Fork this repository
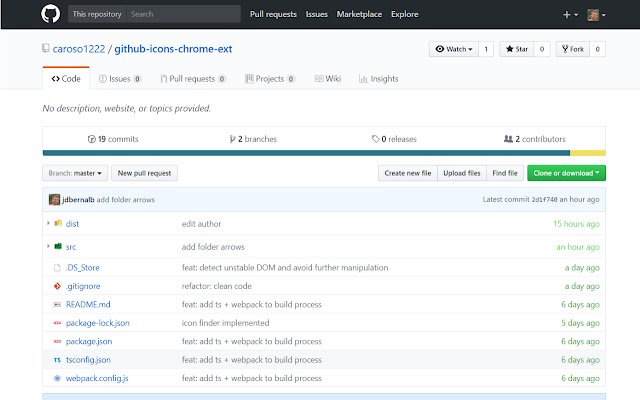Screen dimensions: 640x400 click(x=573, y=49)
